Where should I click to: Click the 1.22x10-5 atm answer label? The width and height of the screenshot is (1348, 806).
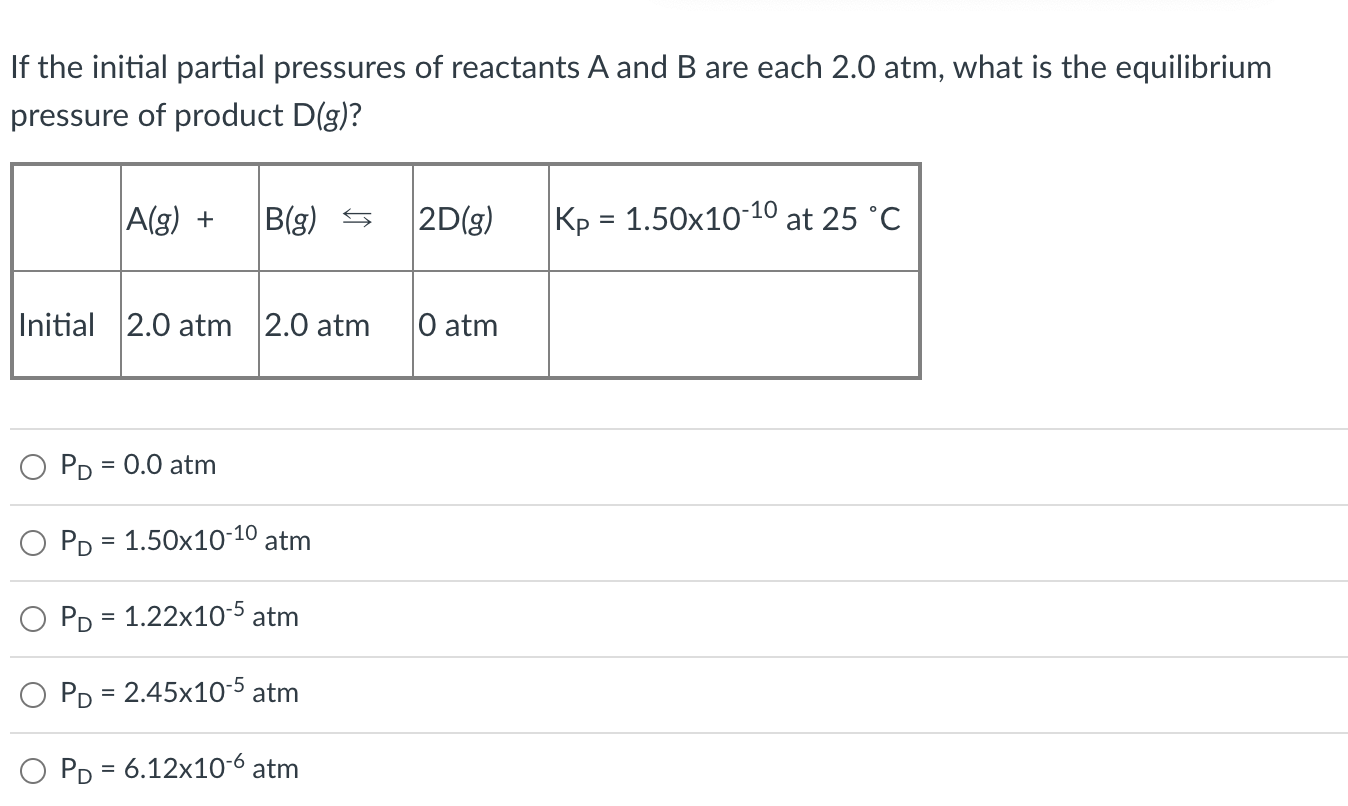tap(180, 616)
